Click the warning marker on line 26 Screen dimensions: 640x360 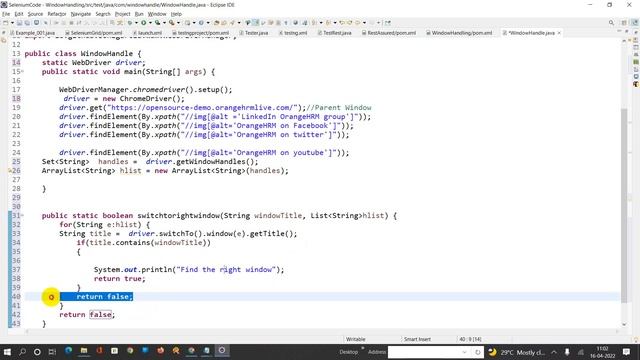click(x=10, y=171)
